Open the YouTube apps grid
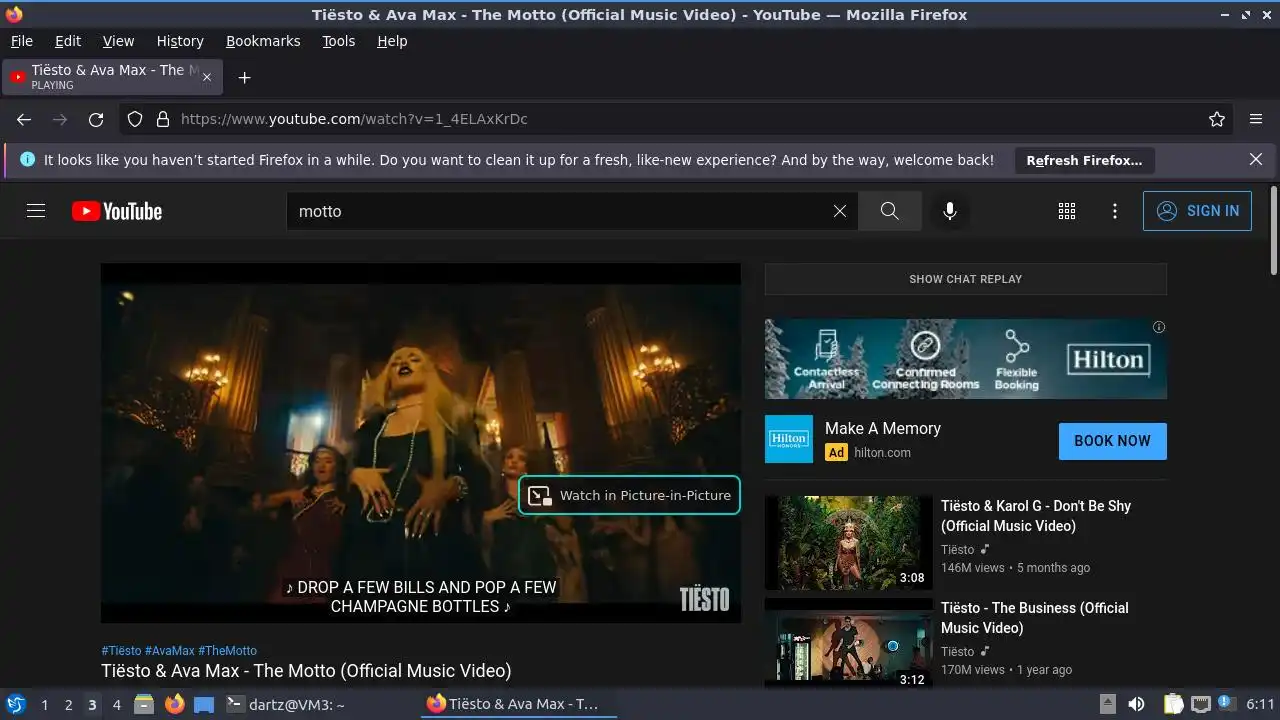This screenshot has height=720, width=1280. [x=1067, y=211]
